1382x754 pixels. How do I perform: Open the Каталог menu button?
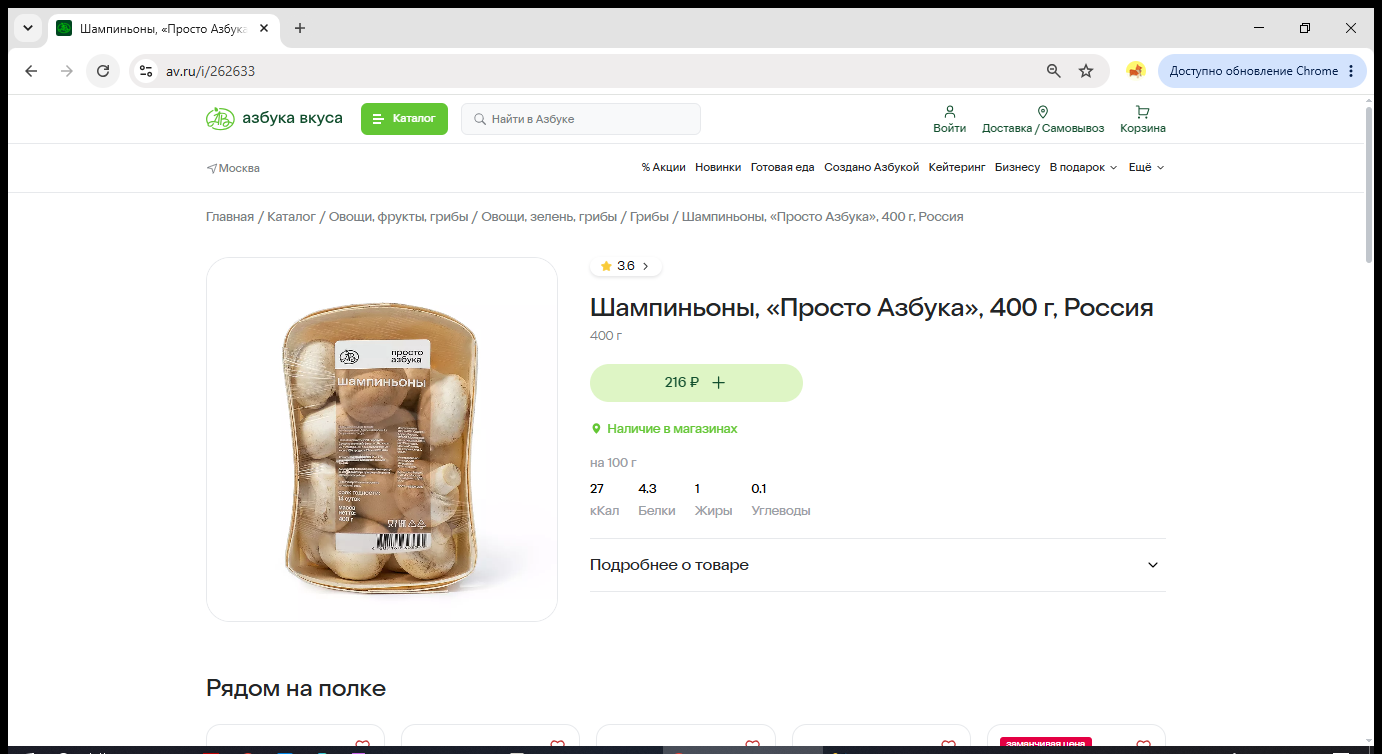pyautogui.click(x=404, y=119)
